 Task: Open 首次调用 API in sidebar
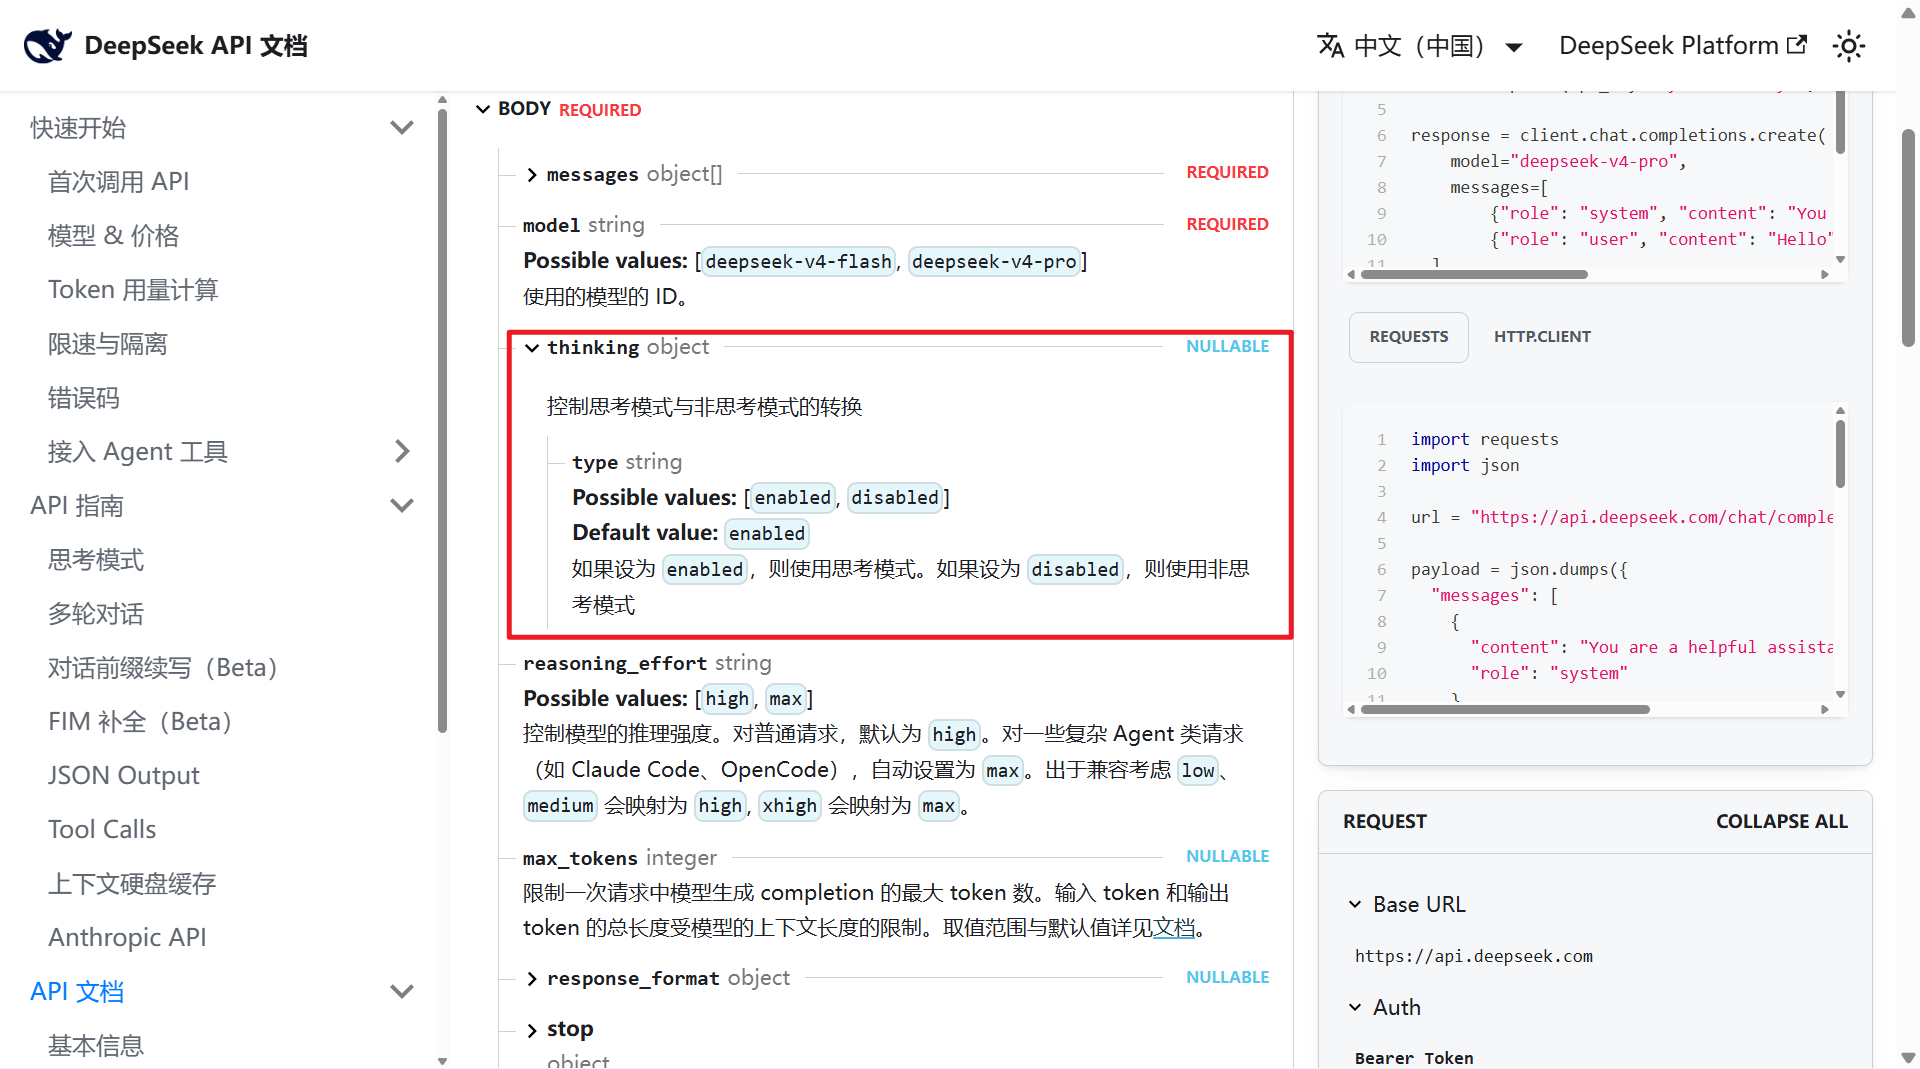click(118, 182)
